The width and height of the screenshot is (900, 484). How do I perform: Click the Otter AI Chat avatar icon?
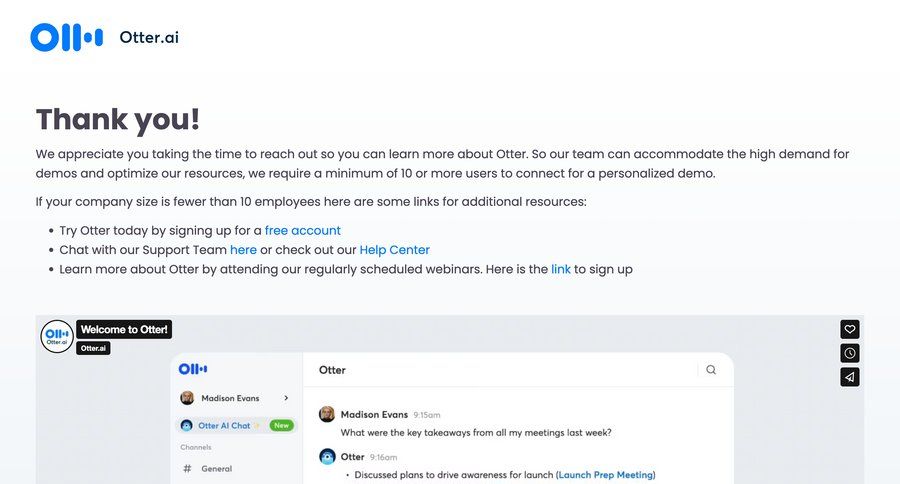(187, 425)
